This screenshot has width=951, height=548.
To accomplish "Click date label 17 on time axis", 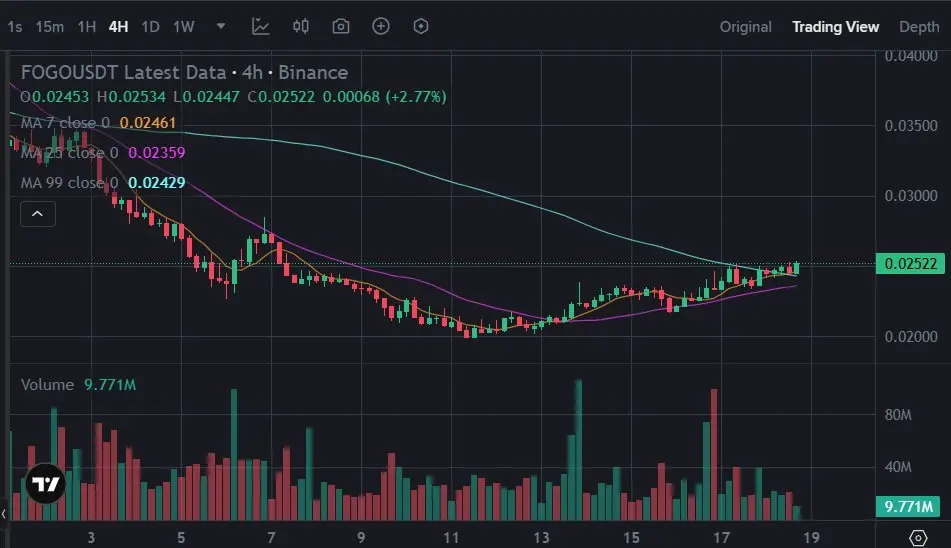I will point(721,537).
